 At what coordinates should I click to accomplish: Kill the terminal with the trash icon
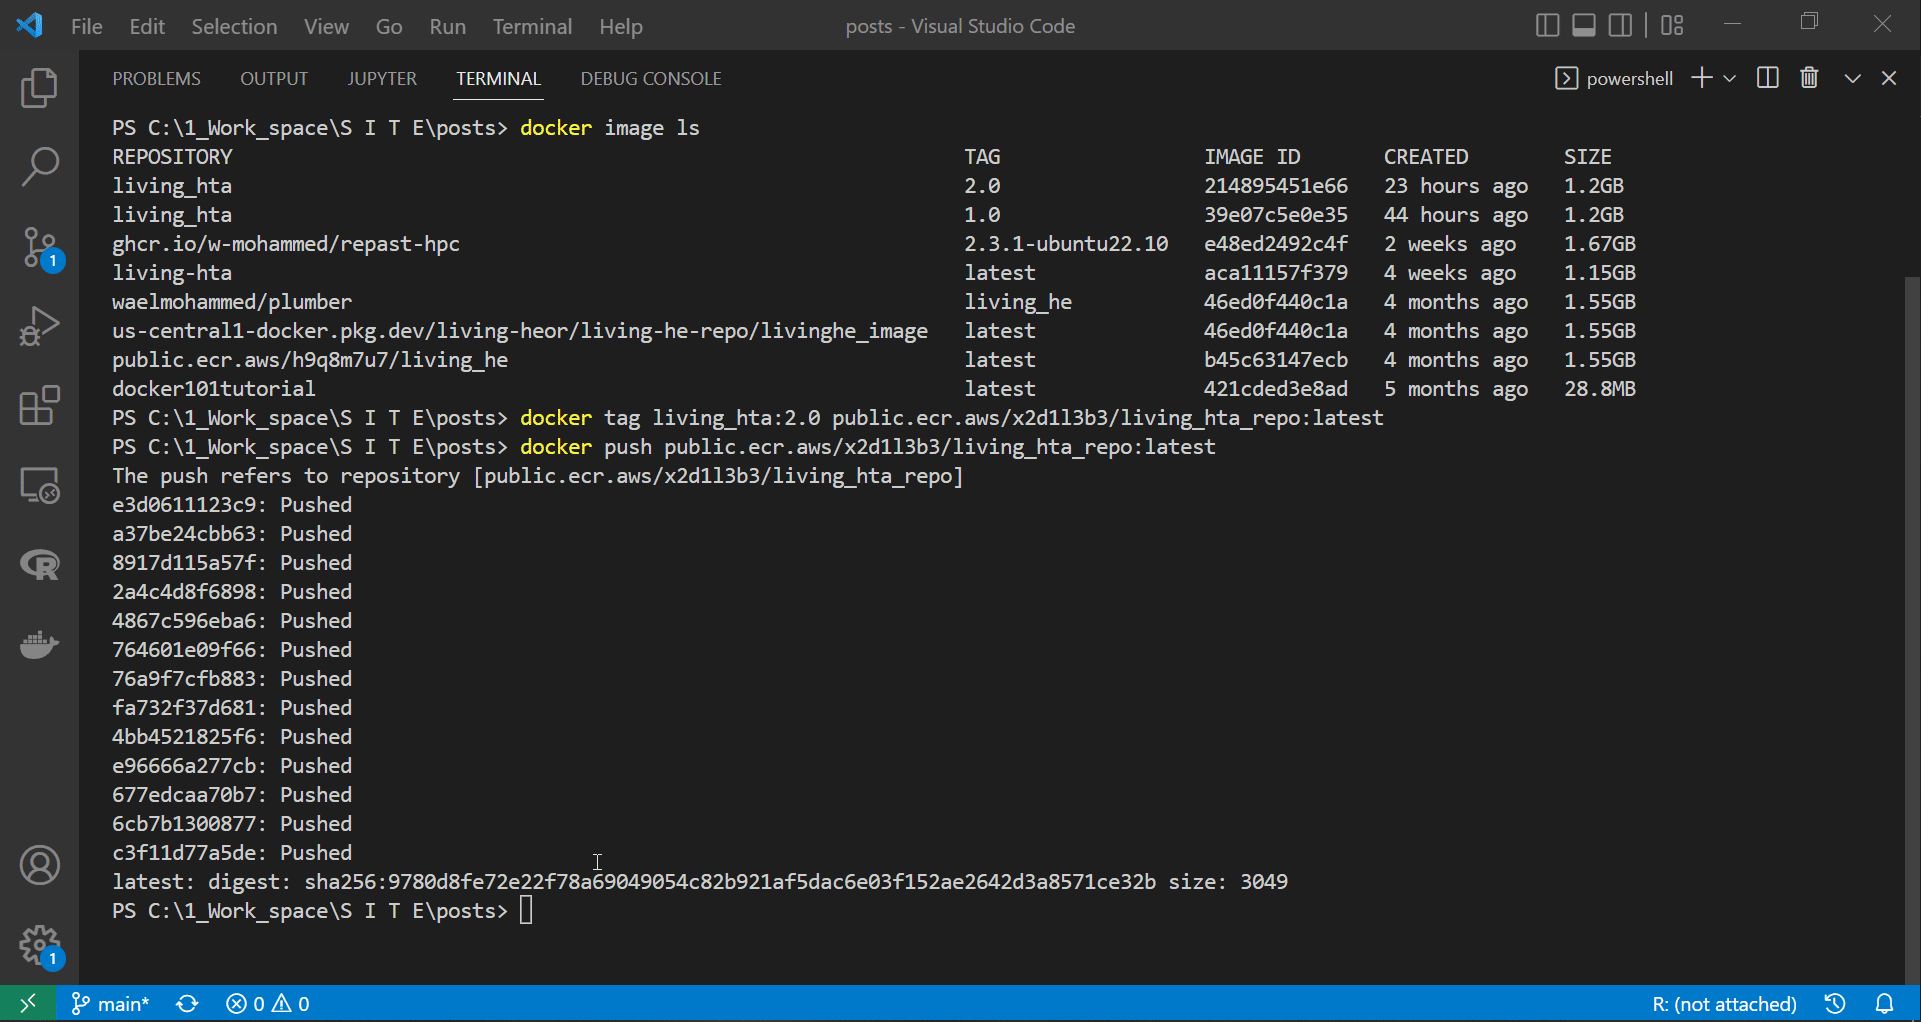tap(1810, 78)
